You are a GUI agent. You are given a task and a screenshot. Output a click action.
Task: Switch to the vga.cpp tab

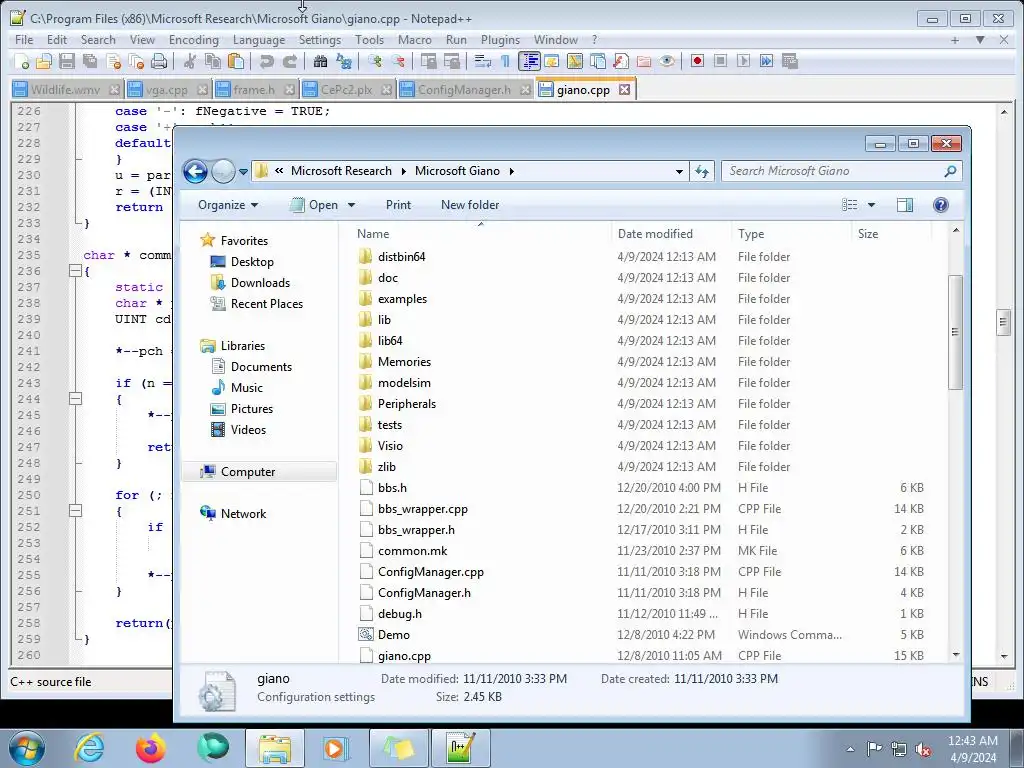(166, 90)
